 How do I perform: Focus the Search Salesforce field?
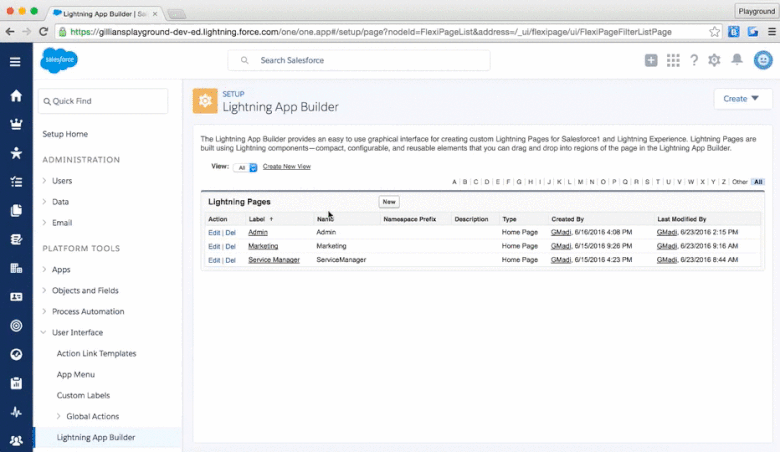(359, 60)
